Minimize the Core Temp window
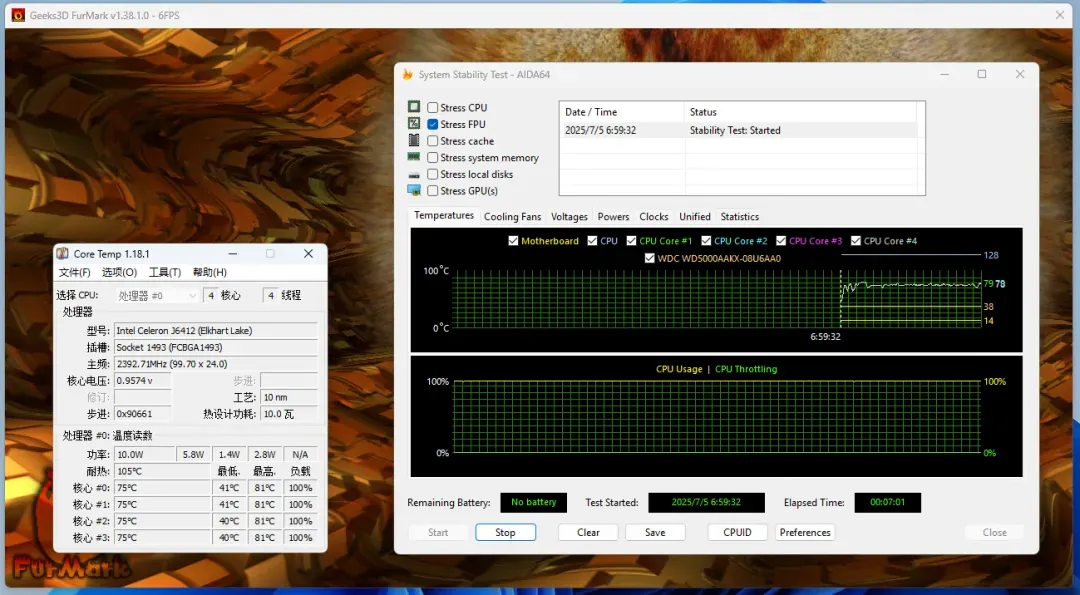 tap(233, 254)
